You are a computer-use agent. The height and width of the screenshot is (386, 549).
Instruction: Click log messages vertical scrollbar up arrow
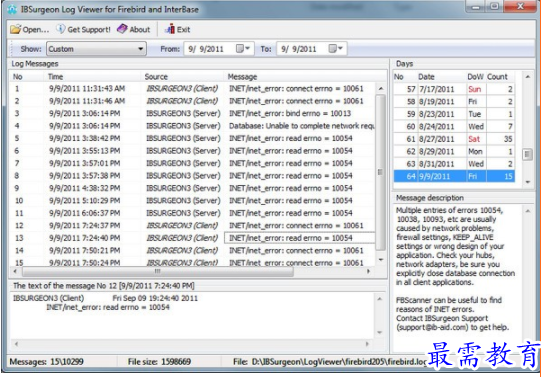click(x=381, y=89)
